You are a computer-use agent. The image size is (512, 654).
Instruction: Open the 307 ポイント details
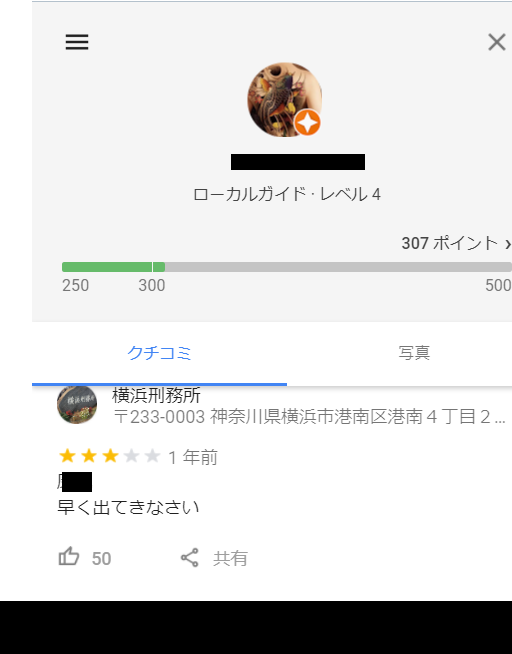pyautogui.click(x=450, y=243)
